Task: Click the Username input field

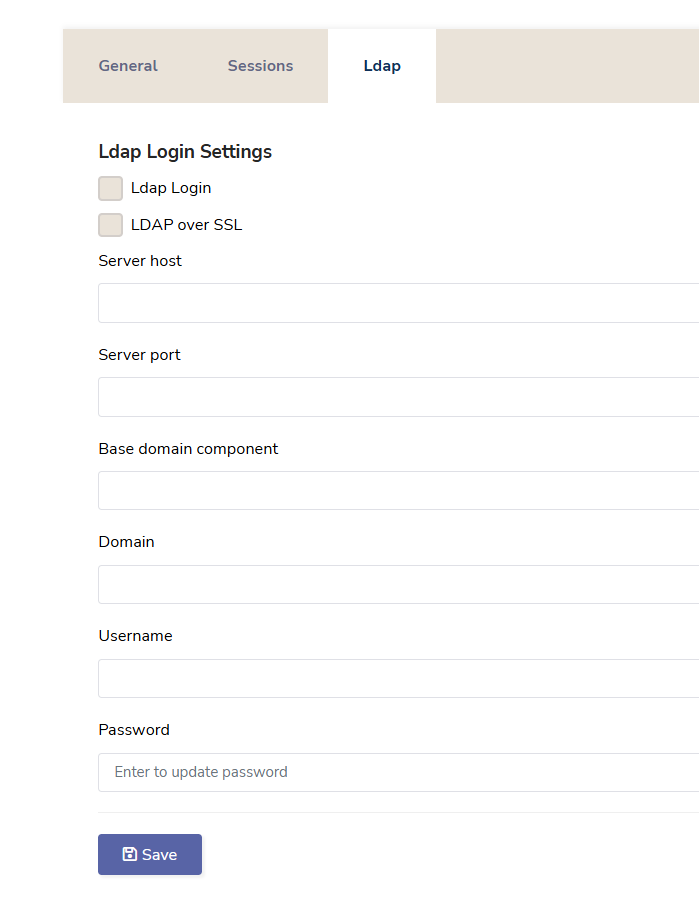Action: 398,678
